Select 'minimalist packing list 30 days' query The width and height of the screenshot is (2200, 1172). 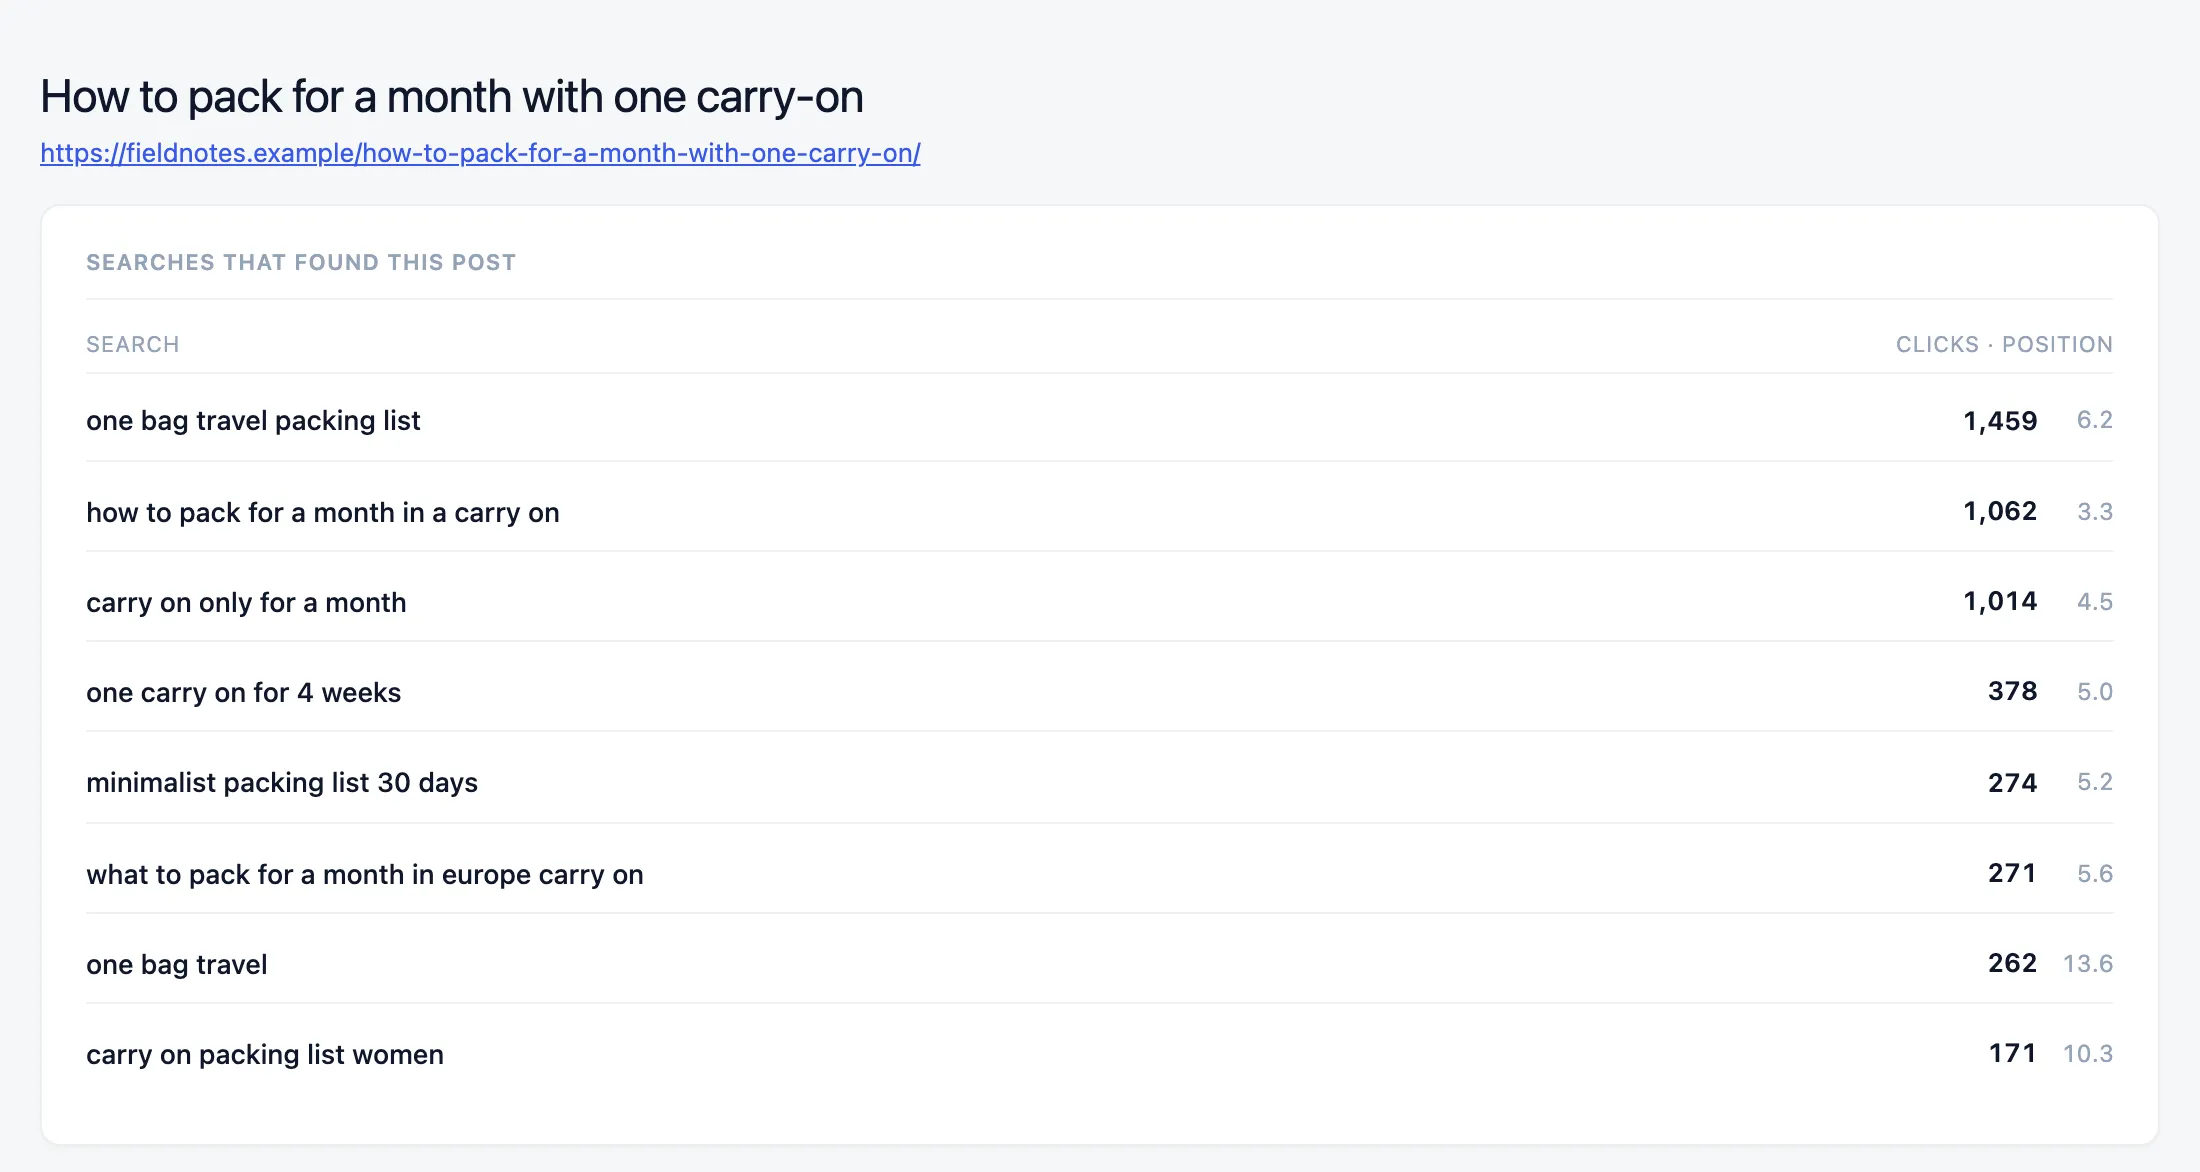coord(282,783)
